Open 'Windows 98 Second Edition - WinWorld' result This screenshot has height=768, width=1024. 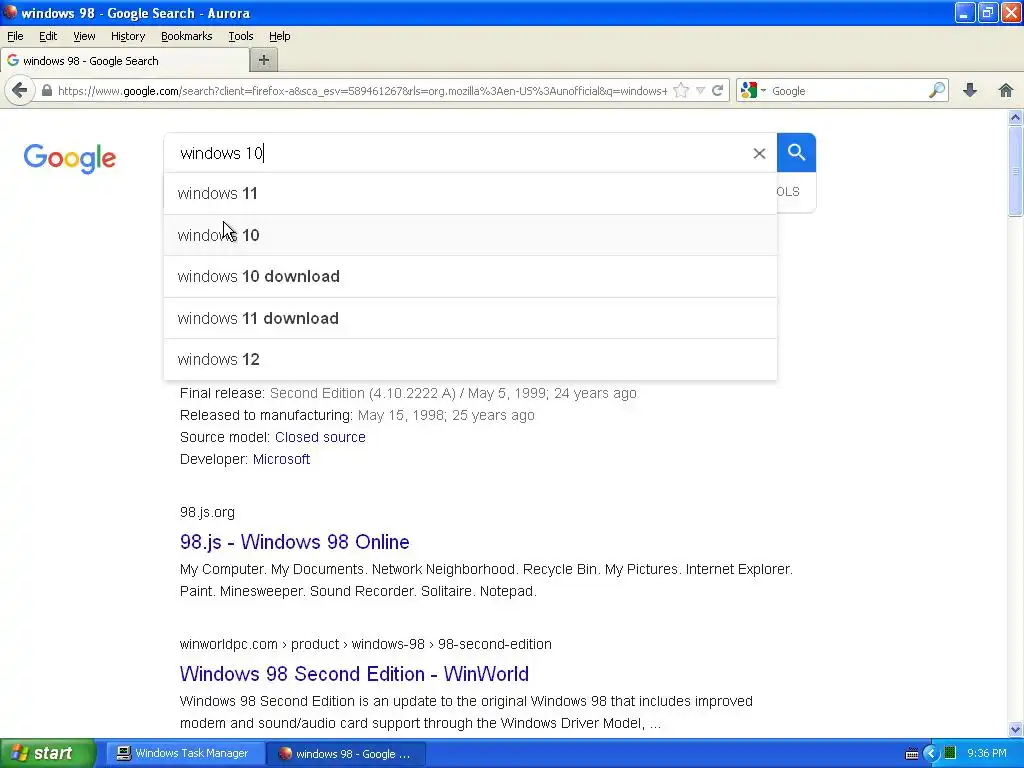(x=354, y=674)
